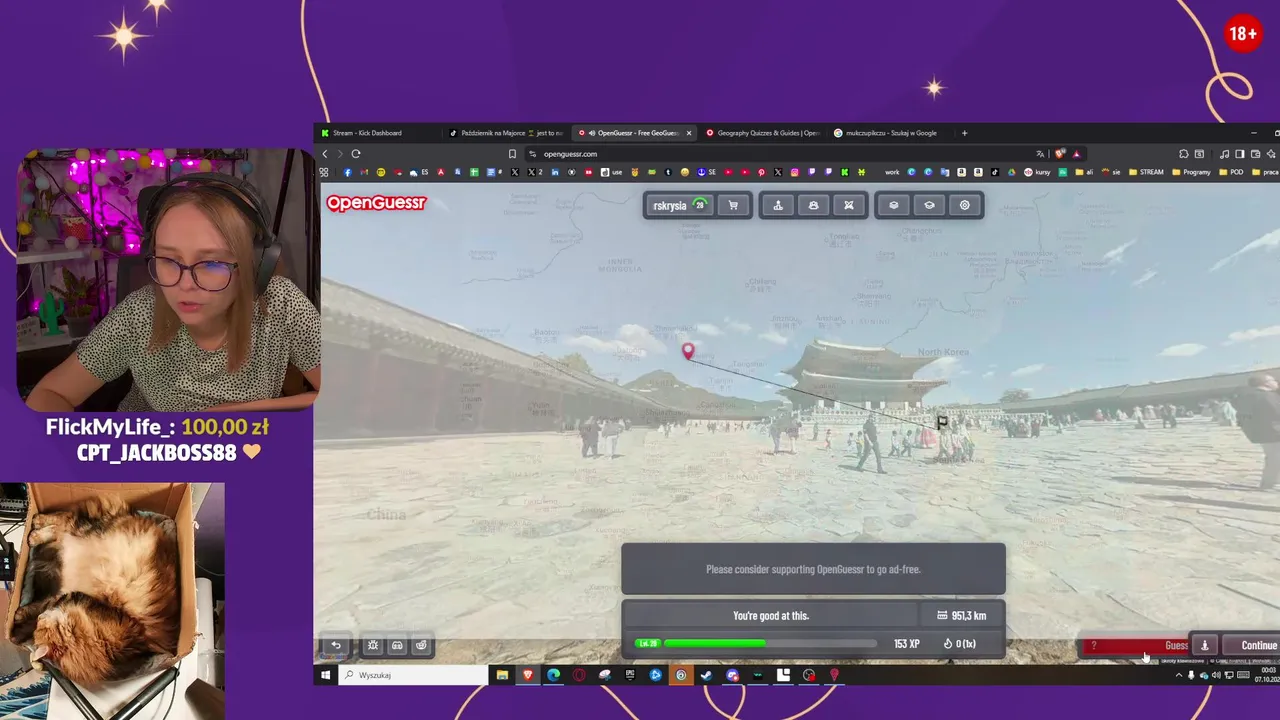This screenshot has width=1280, height=720.
Task: Switch to the Październik na Majorce tab
Action: 506,133
